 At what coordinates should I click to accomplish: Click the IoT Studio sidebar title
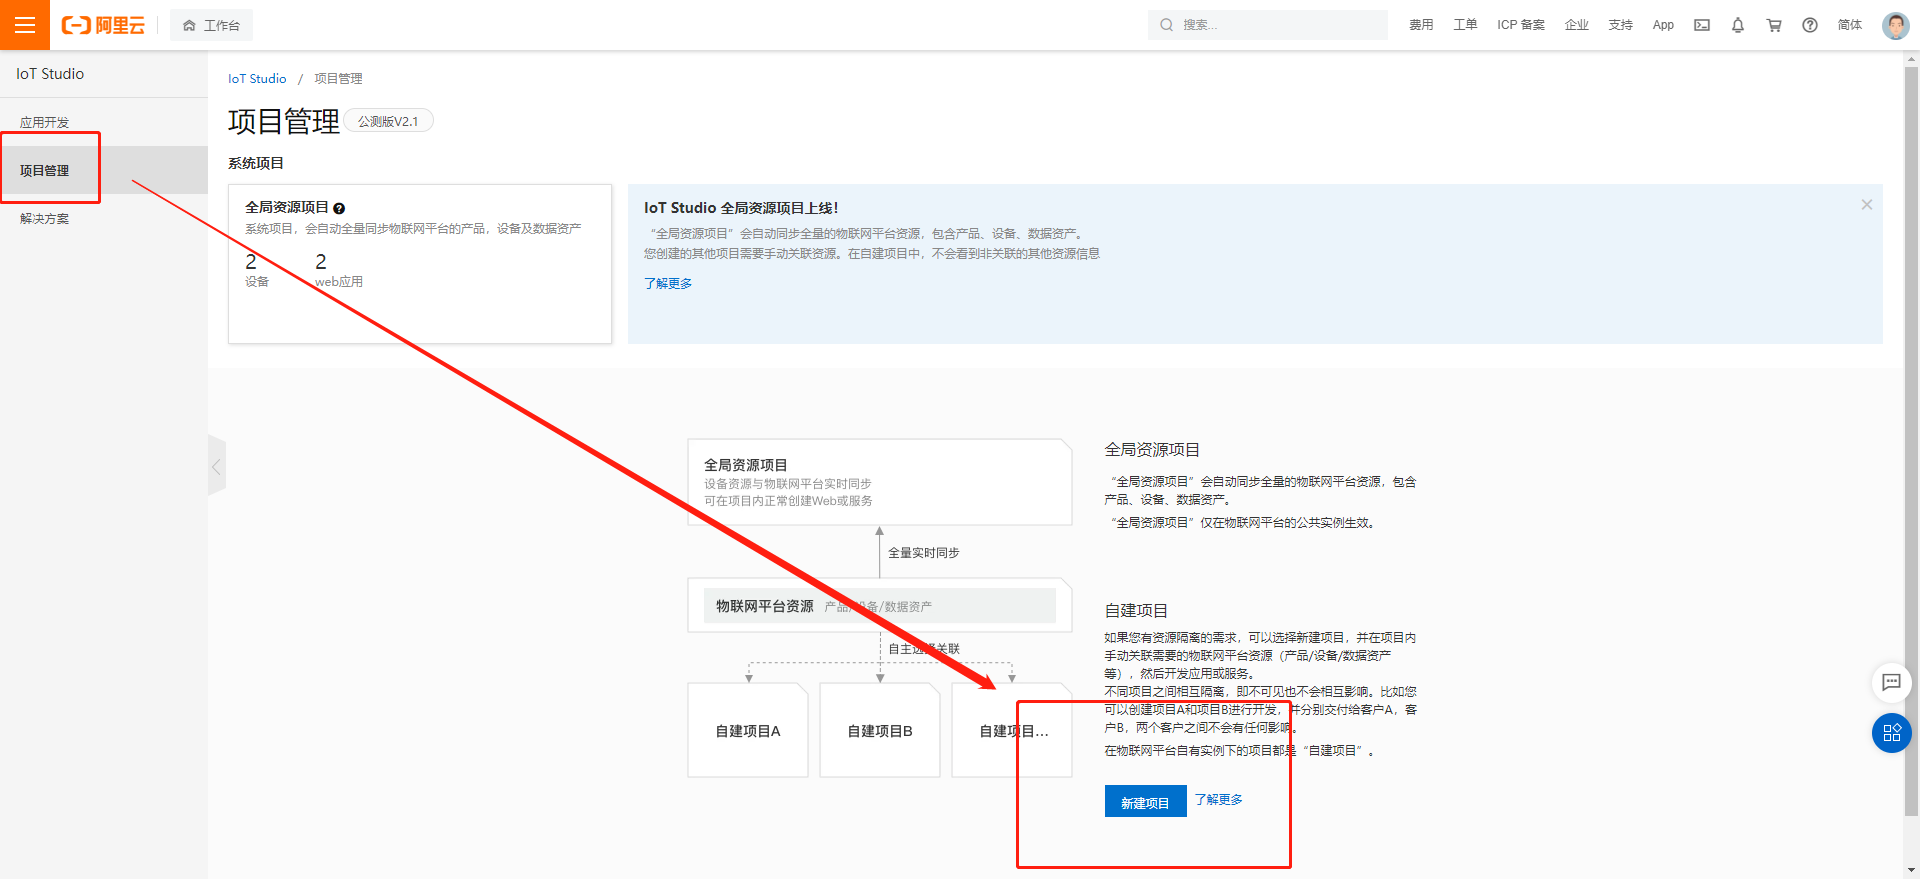50,74
